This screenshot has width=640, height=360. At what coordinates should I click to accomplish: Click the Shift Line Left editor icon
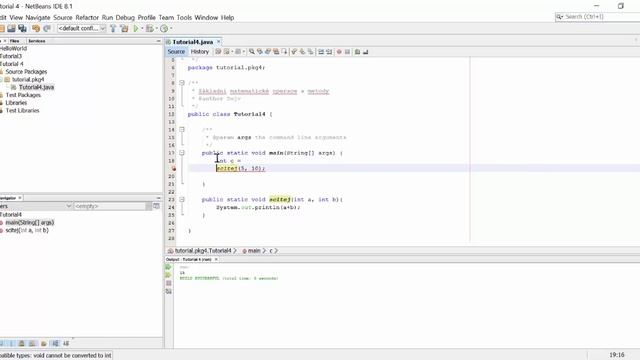(x=321, y=51)
